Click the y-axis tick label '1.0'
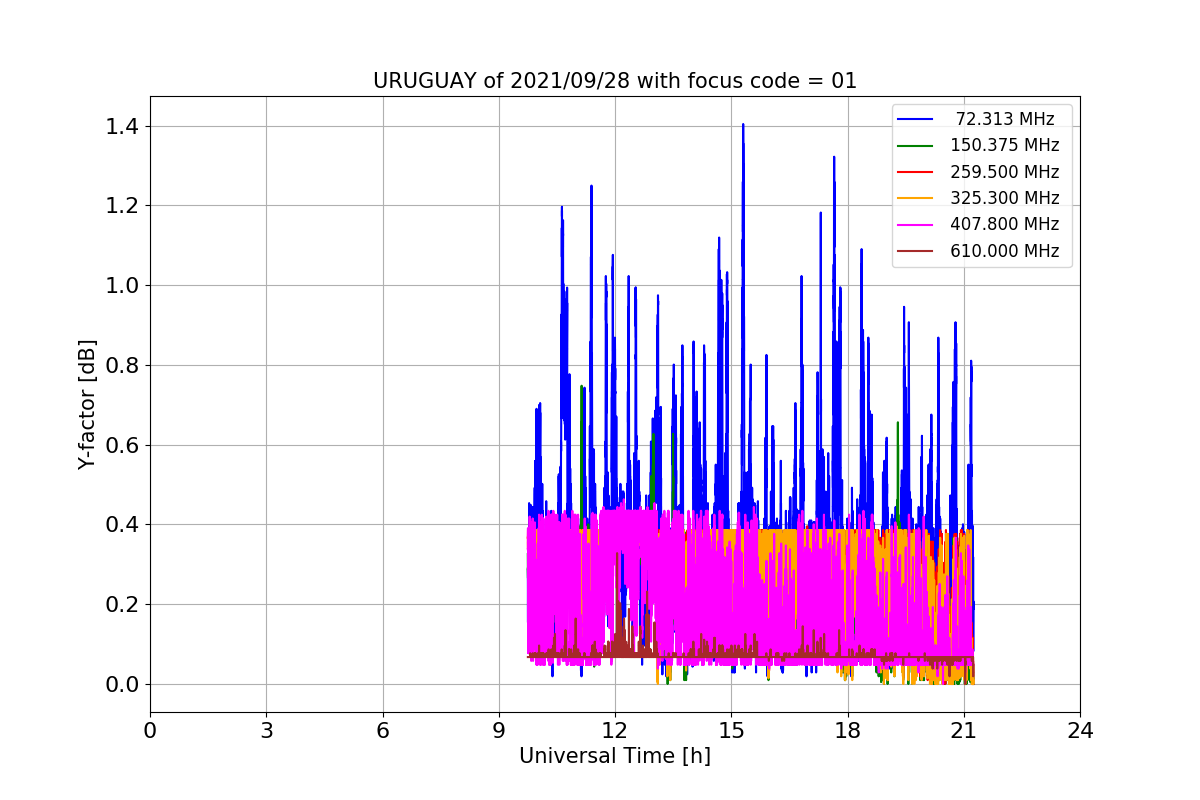 tap(122, 286)
